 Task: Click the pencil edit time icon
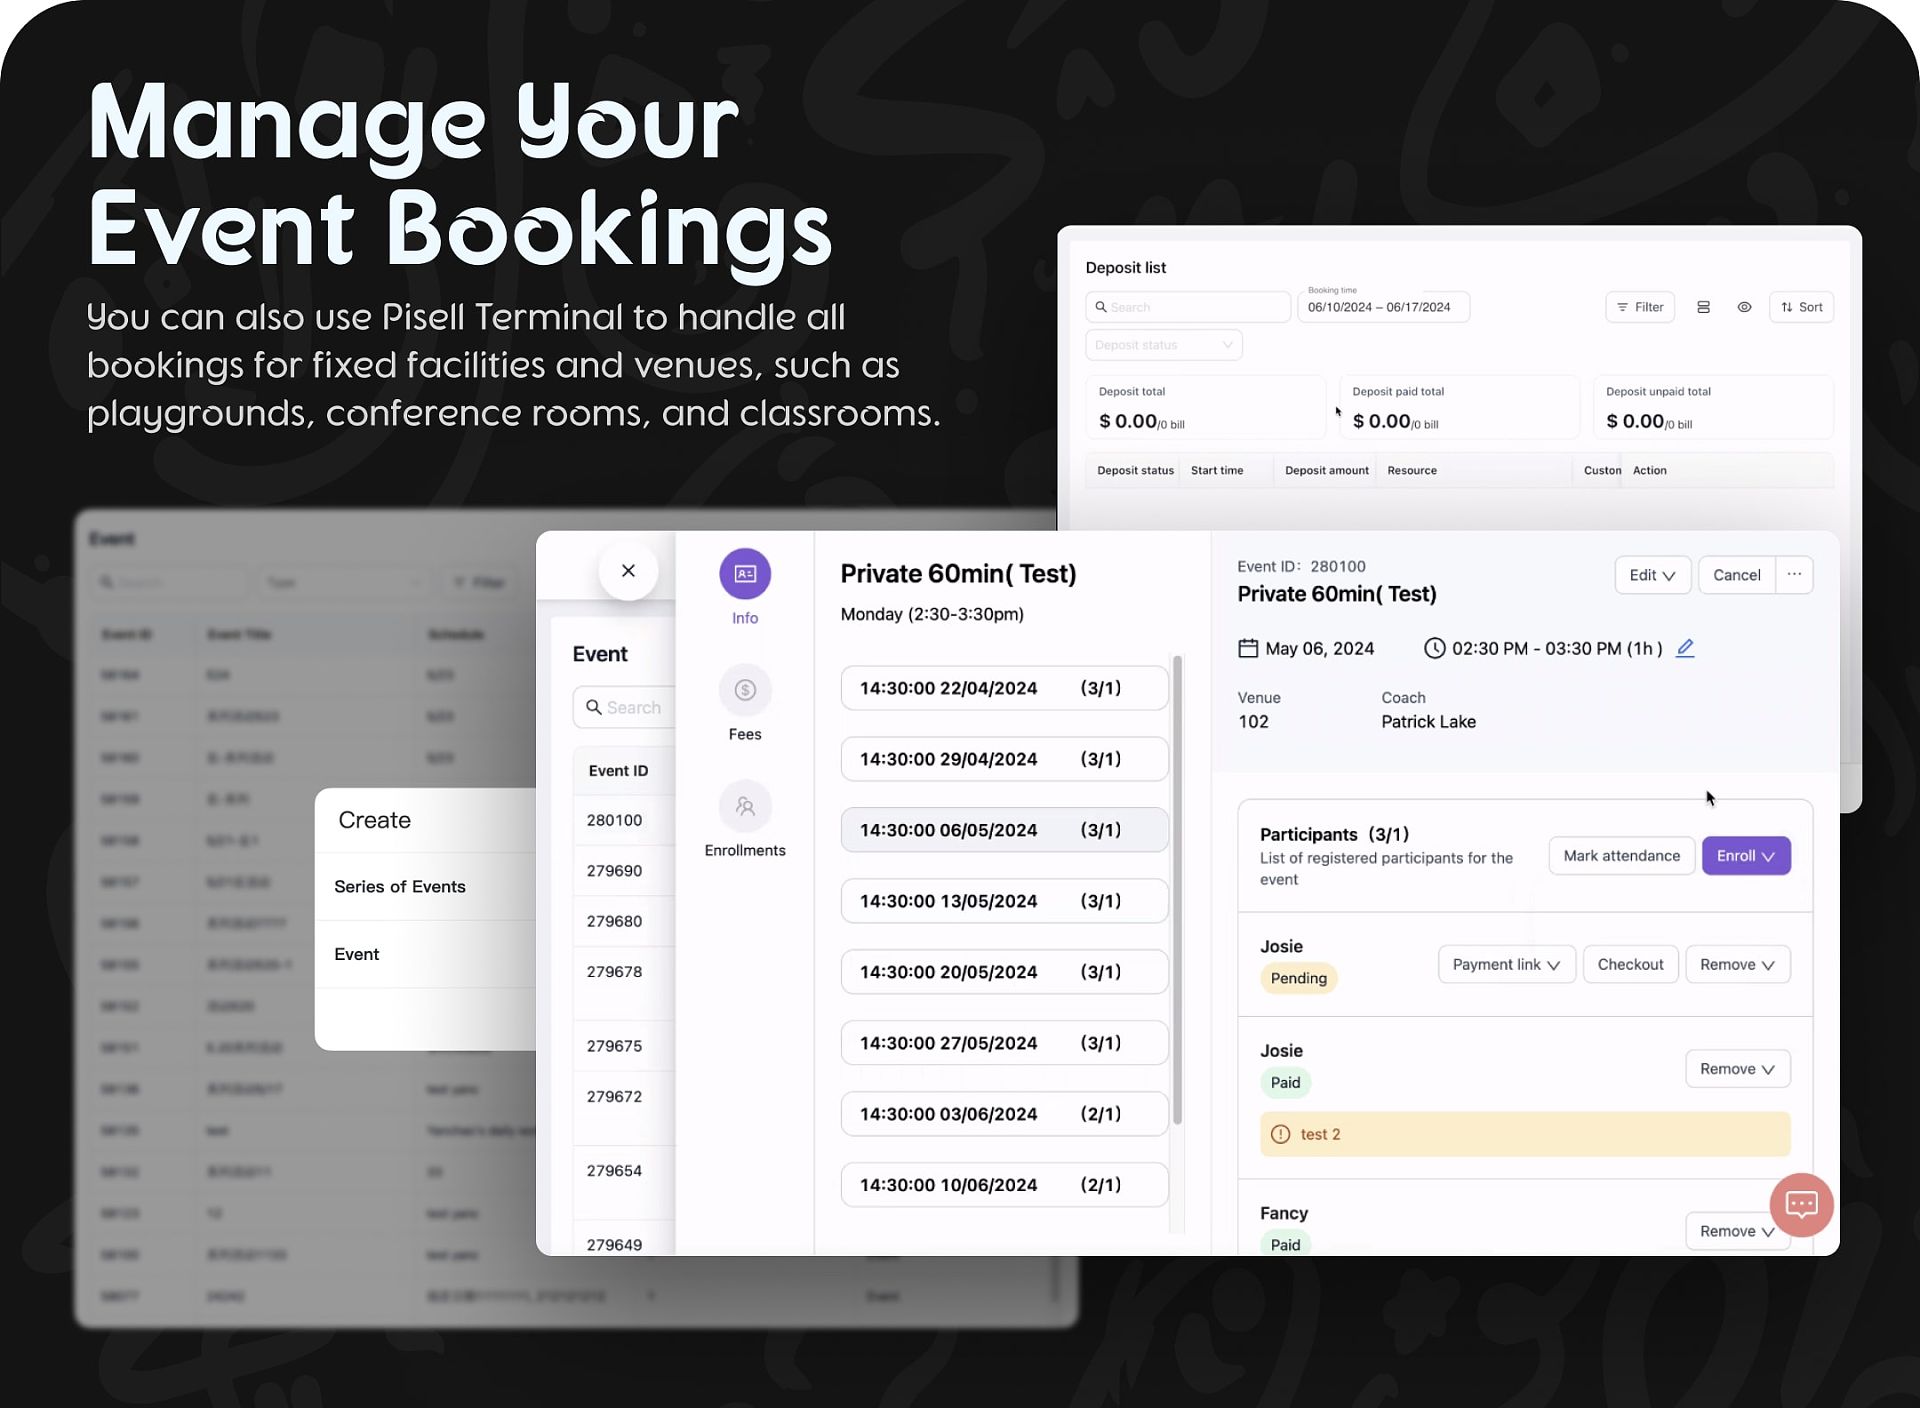tap(1685, 648)
